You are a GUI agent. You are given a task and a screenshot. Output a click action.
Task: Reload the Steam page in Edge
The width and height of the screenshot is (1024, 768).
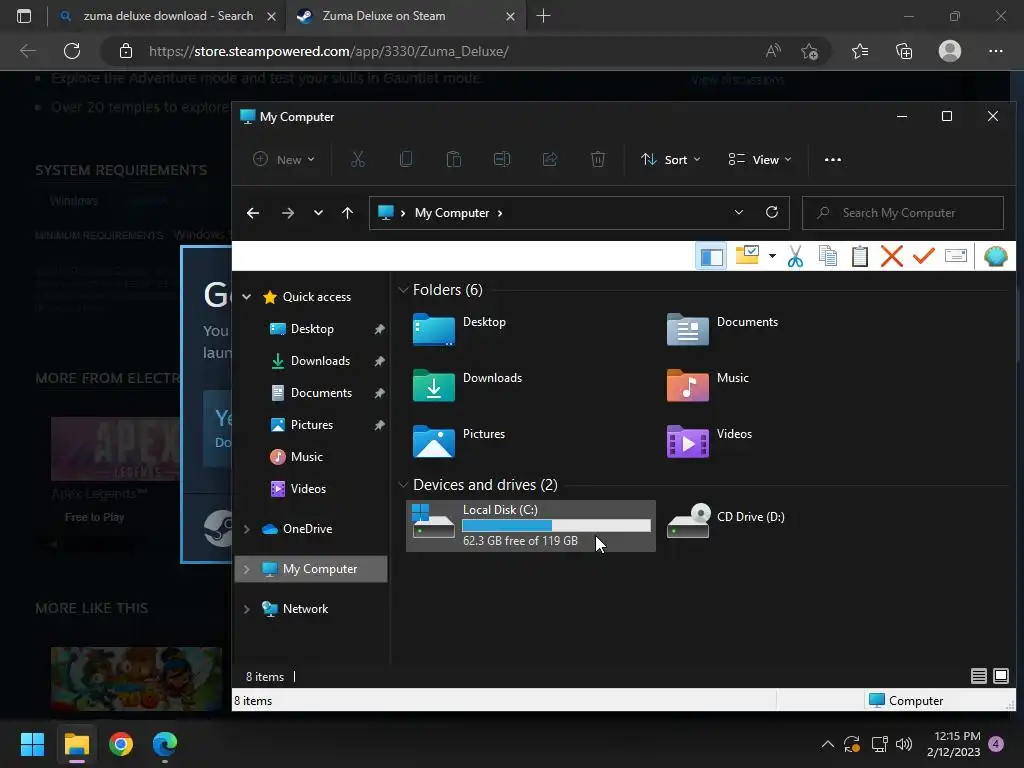coord(72,51)
